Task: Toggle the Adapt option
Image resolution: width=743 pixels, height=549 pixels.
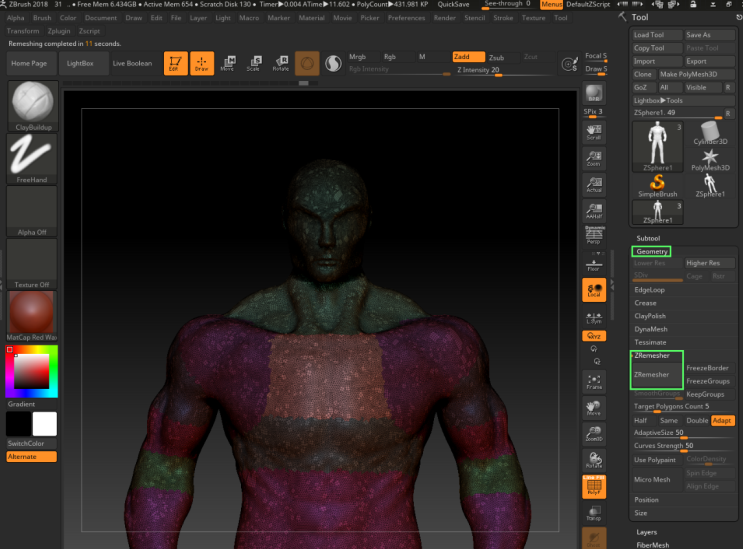Action: click(722, 421)
